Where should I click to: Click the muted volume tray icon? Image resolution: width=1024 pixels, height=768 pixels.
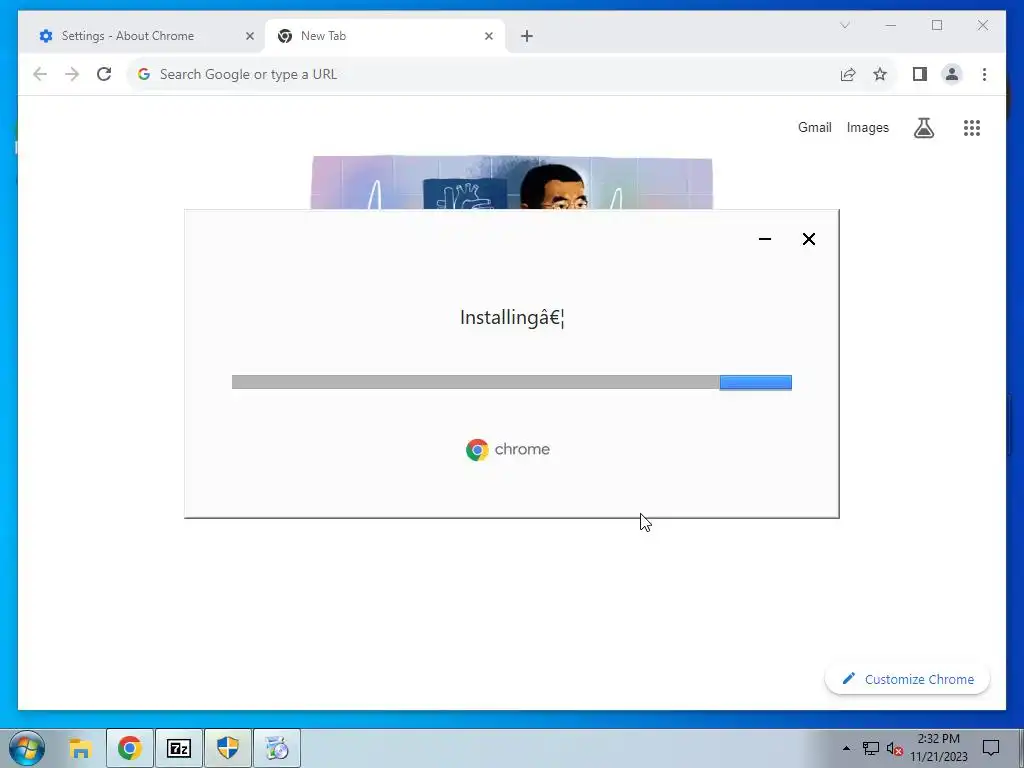point(894,748)
